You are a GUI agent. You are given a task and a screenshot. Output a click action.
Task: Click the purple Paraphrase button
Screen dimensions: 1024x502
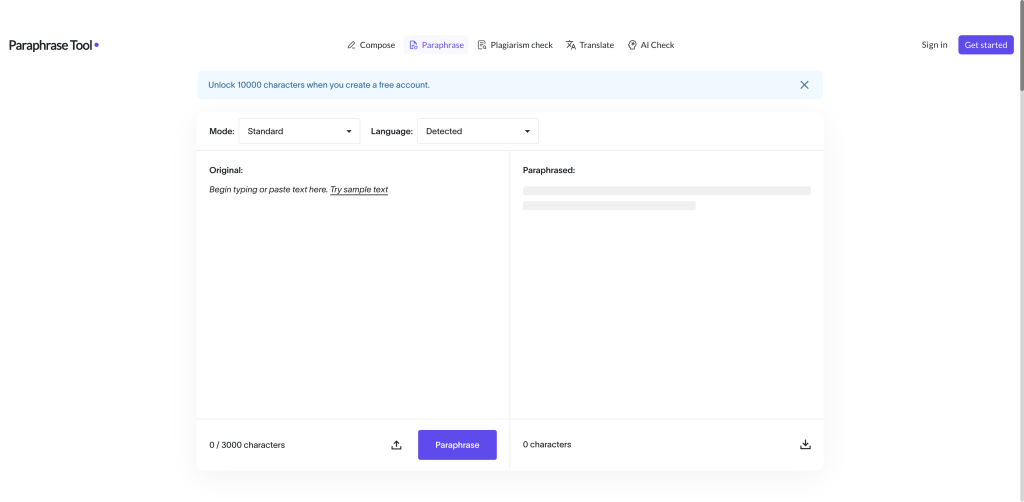coord(457,445)
